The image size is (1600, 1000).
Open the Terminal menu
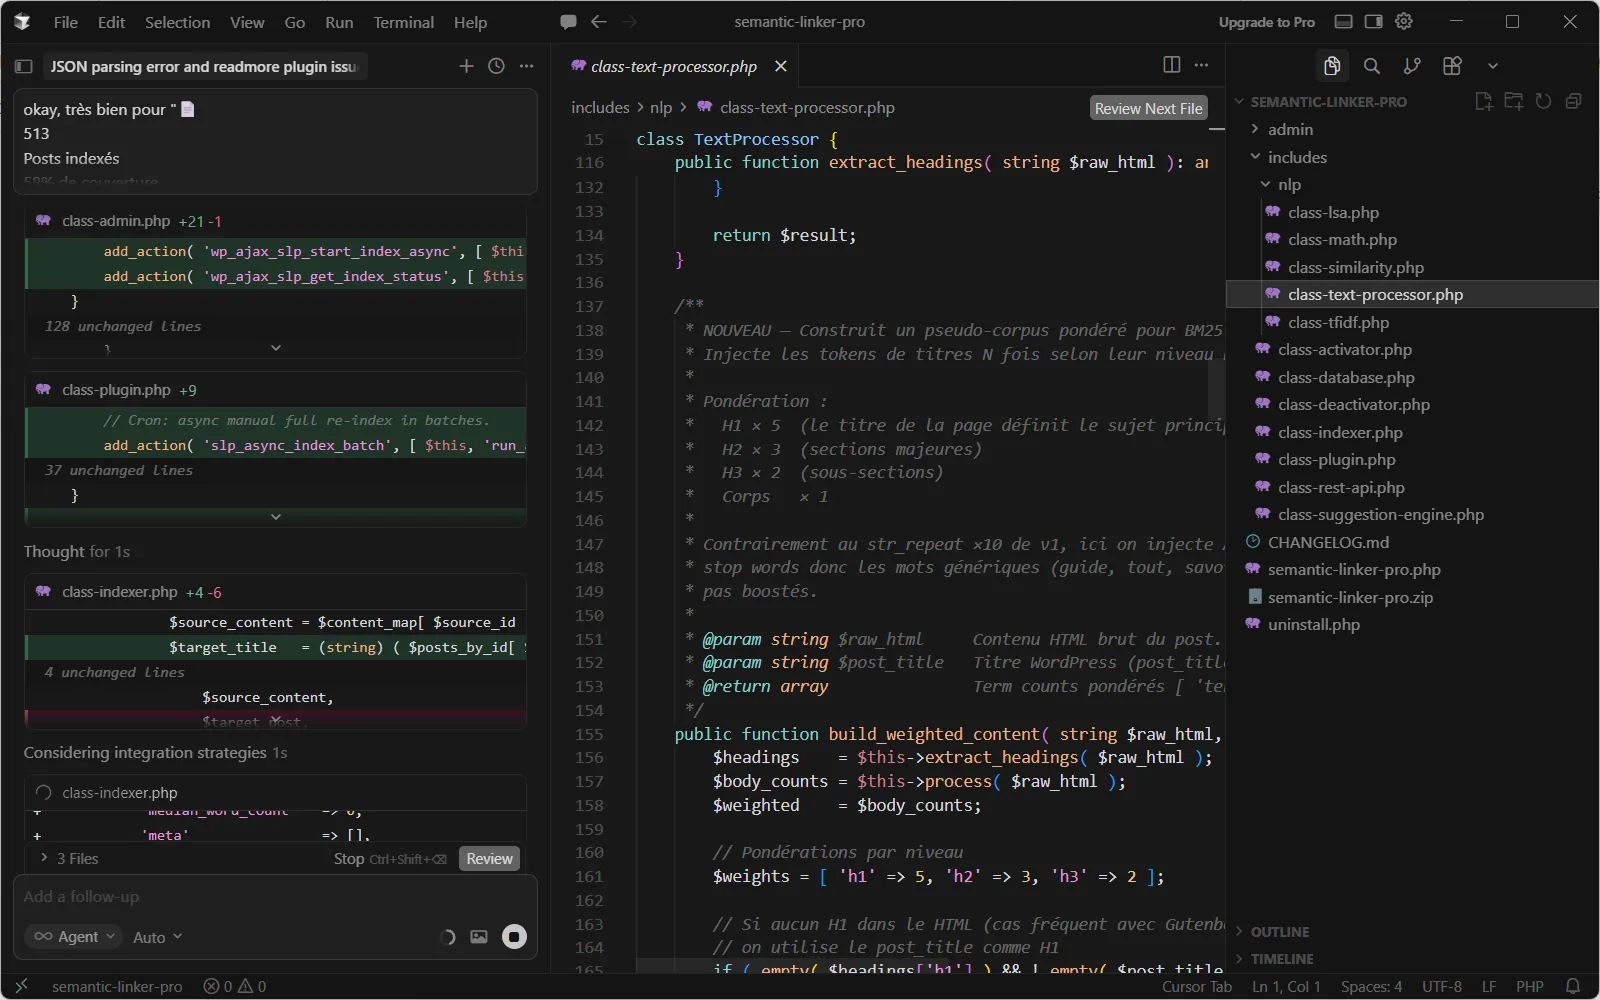(403, 22)
